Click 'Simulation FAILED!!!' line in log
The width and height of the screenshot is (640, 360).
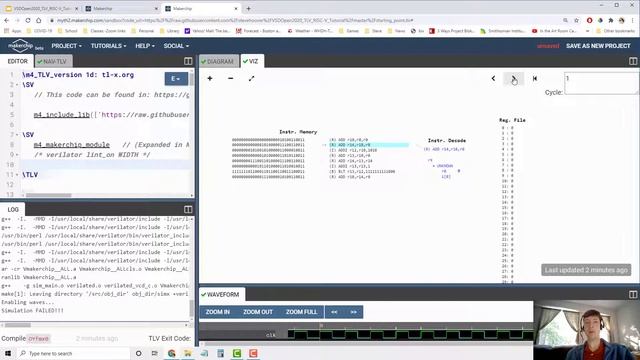32,311
